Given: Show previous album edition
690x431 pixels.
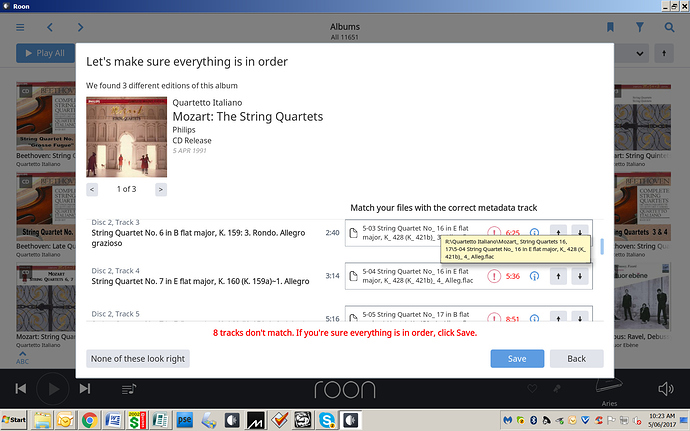Looking at the screenshot, I should click(92, 189).
